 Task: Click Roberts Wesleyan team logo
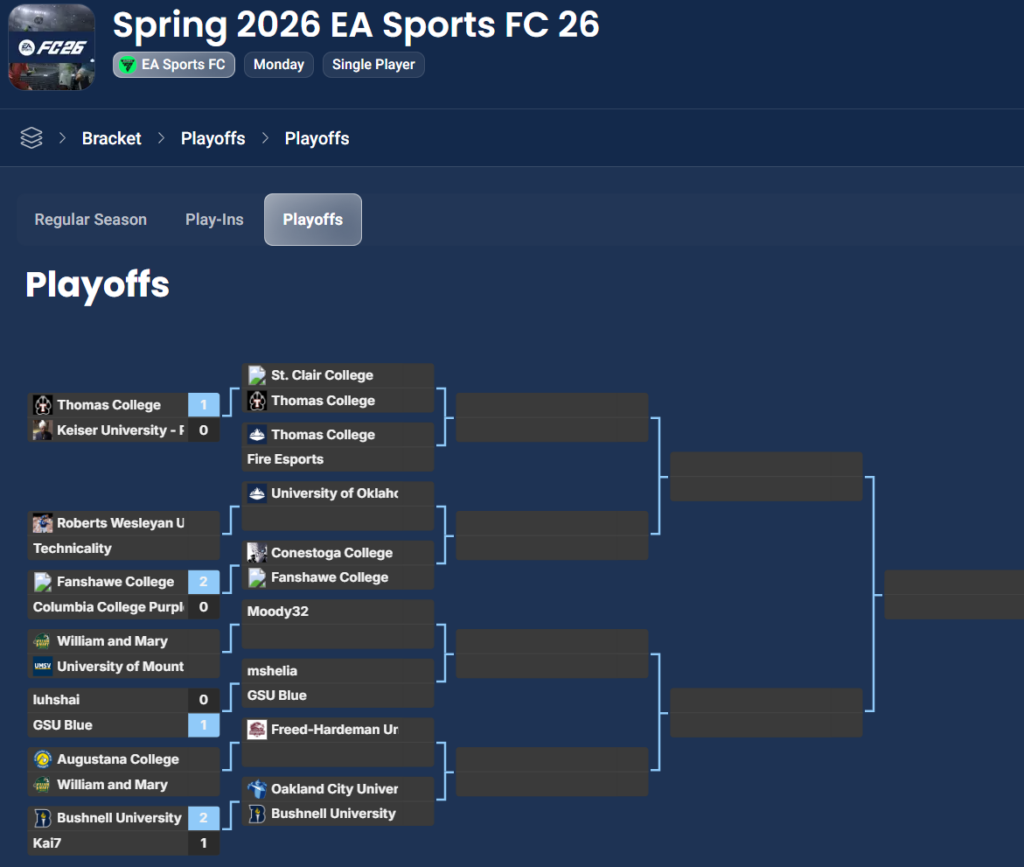42,523
